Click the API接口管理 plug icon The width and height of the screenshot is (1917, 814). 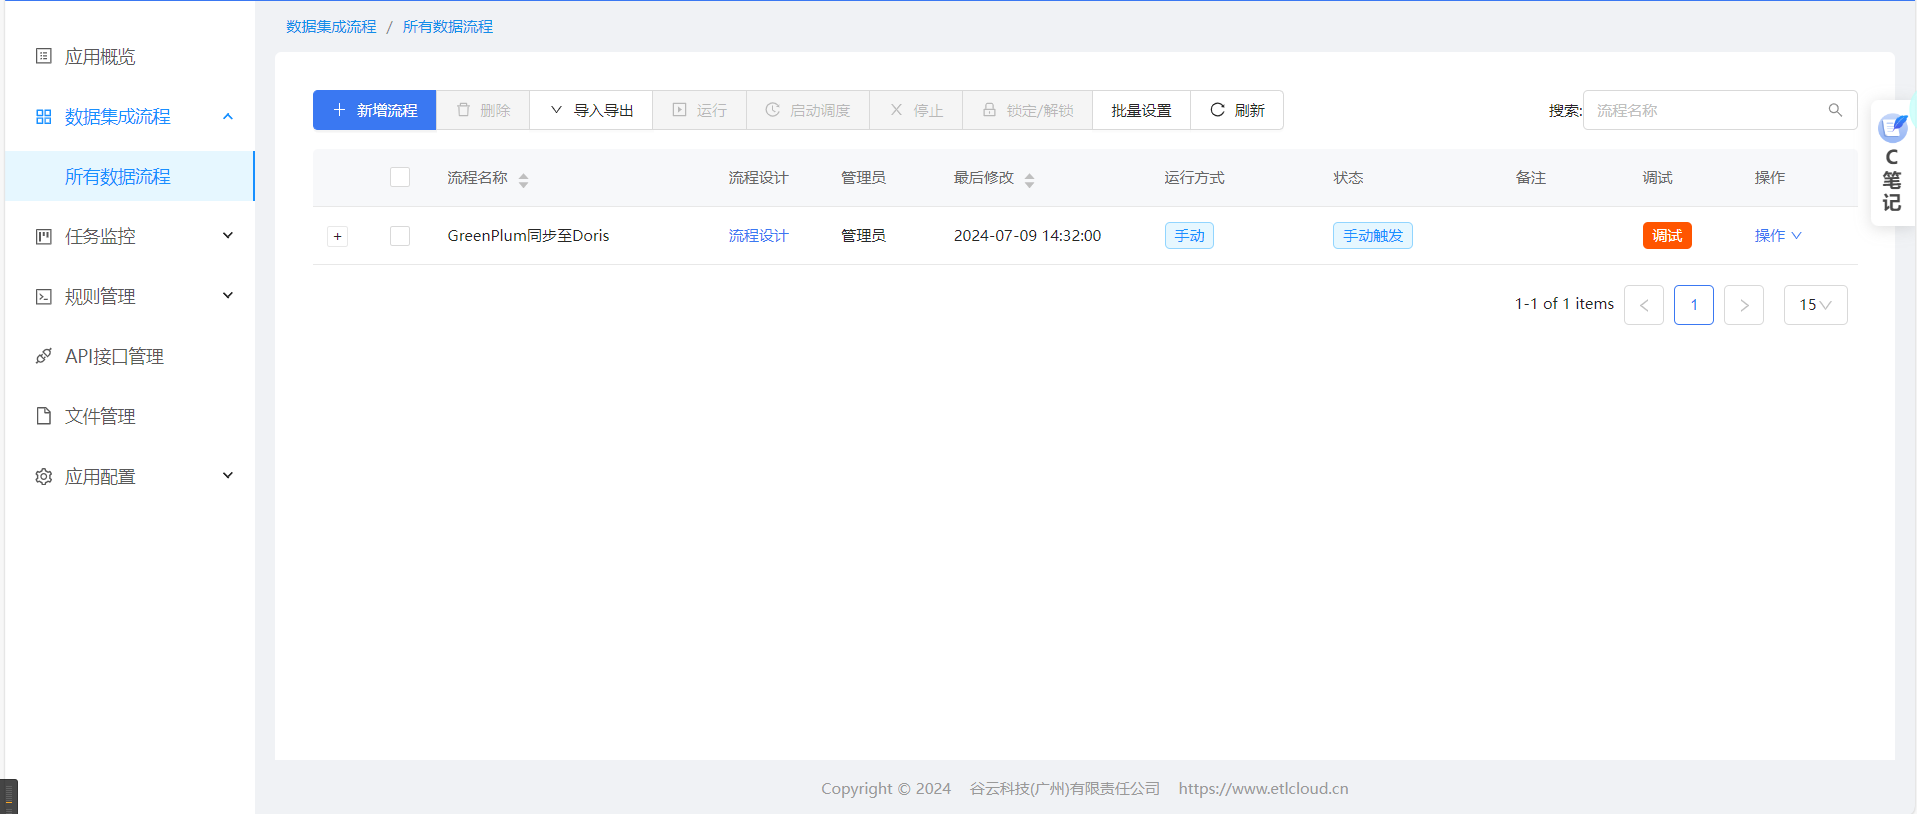tap(44, 356)
